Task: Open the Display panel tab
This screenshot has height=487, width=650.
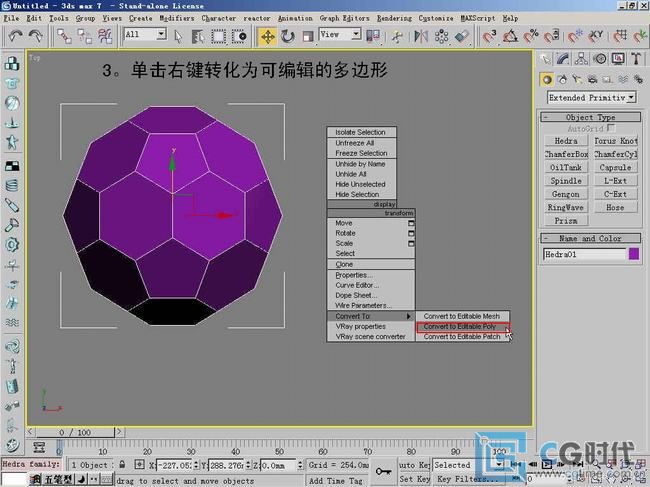Action: [618, 58]
